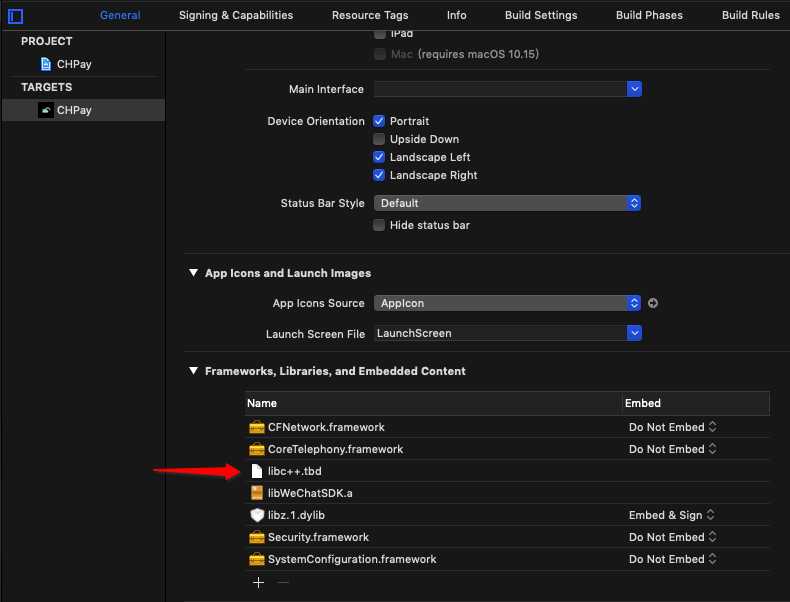Open the Status Bar Style dropdown
The width and height of the screenshot is (790, 602).
coord(507,203)
